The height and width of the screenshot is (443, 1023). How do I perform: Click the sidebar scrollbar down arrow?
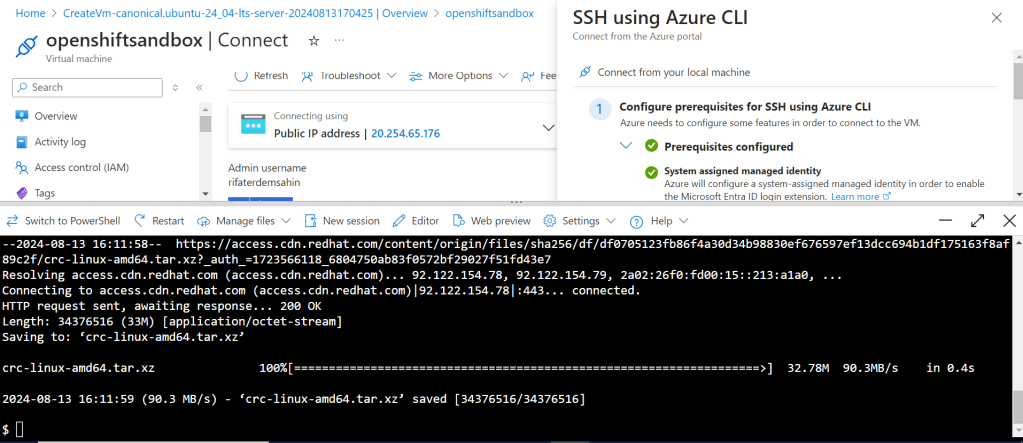(206, 194)
